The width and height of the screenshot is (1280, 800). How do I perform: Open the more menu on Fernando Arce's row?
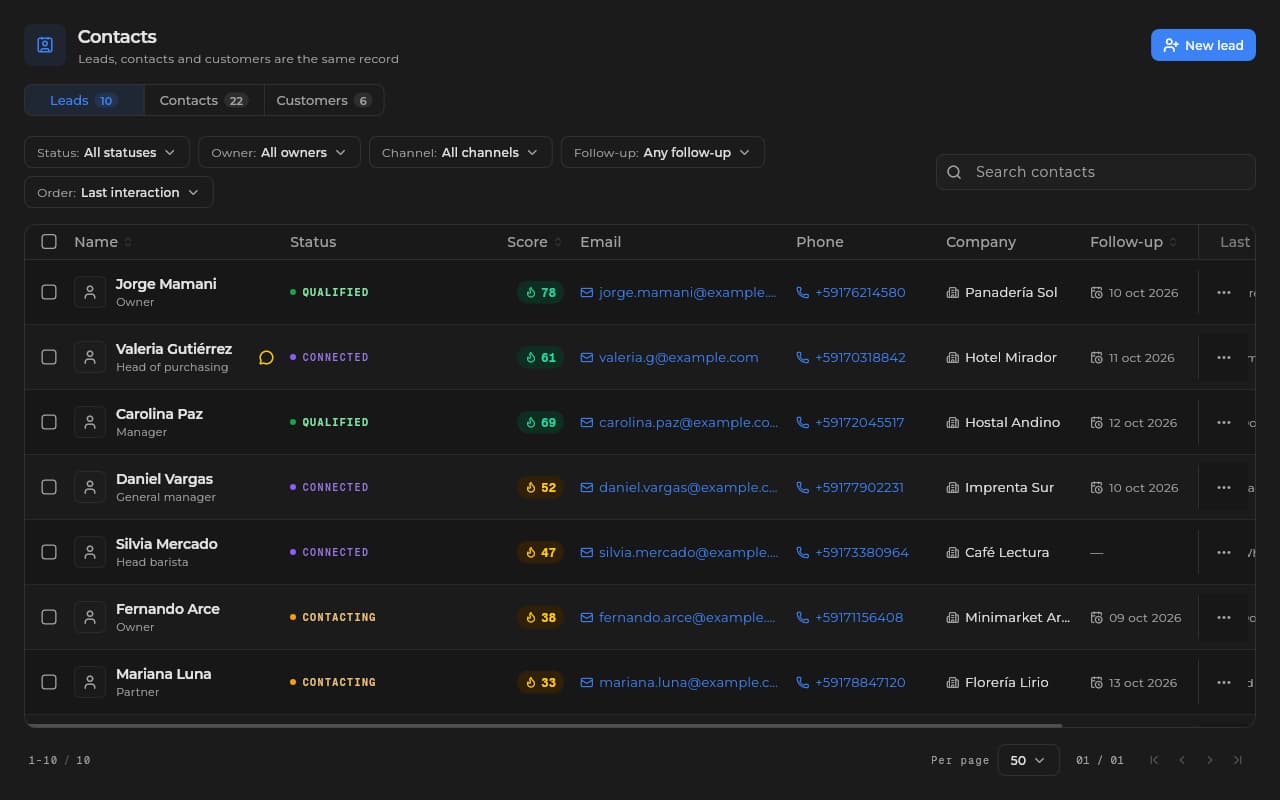click(x=1223, y=617)
